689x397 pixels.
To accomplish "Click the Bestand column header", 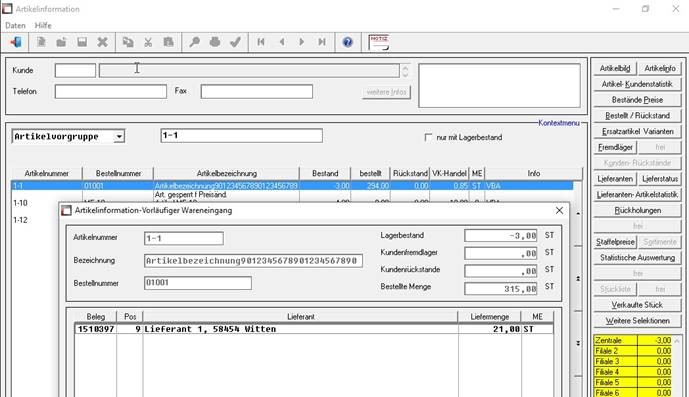I will [x=325, y=173].
